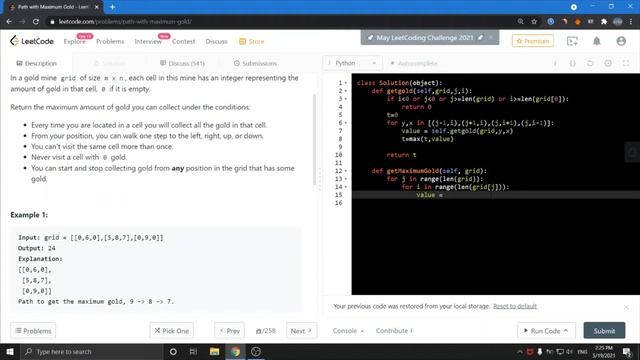Screen dimensions: 640x360
Task: Open Task View on taskbar
Action: pos(193,351)
